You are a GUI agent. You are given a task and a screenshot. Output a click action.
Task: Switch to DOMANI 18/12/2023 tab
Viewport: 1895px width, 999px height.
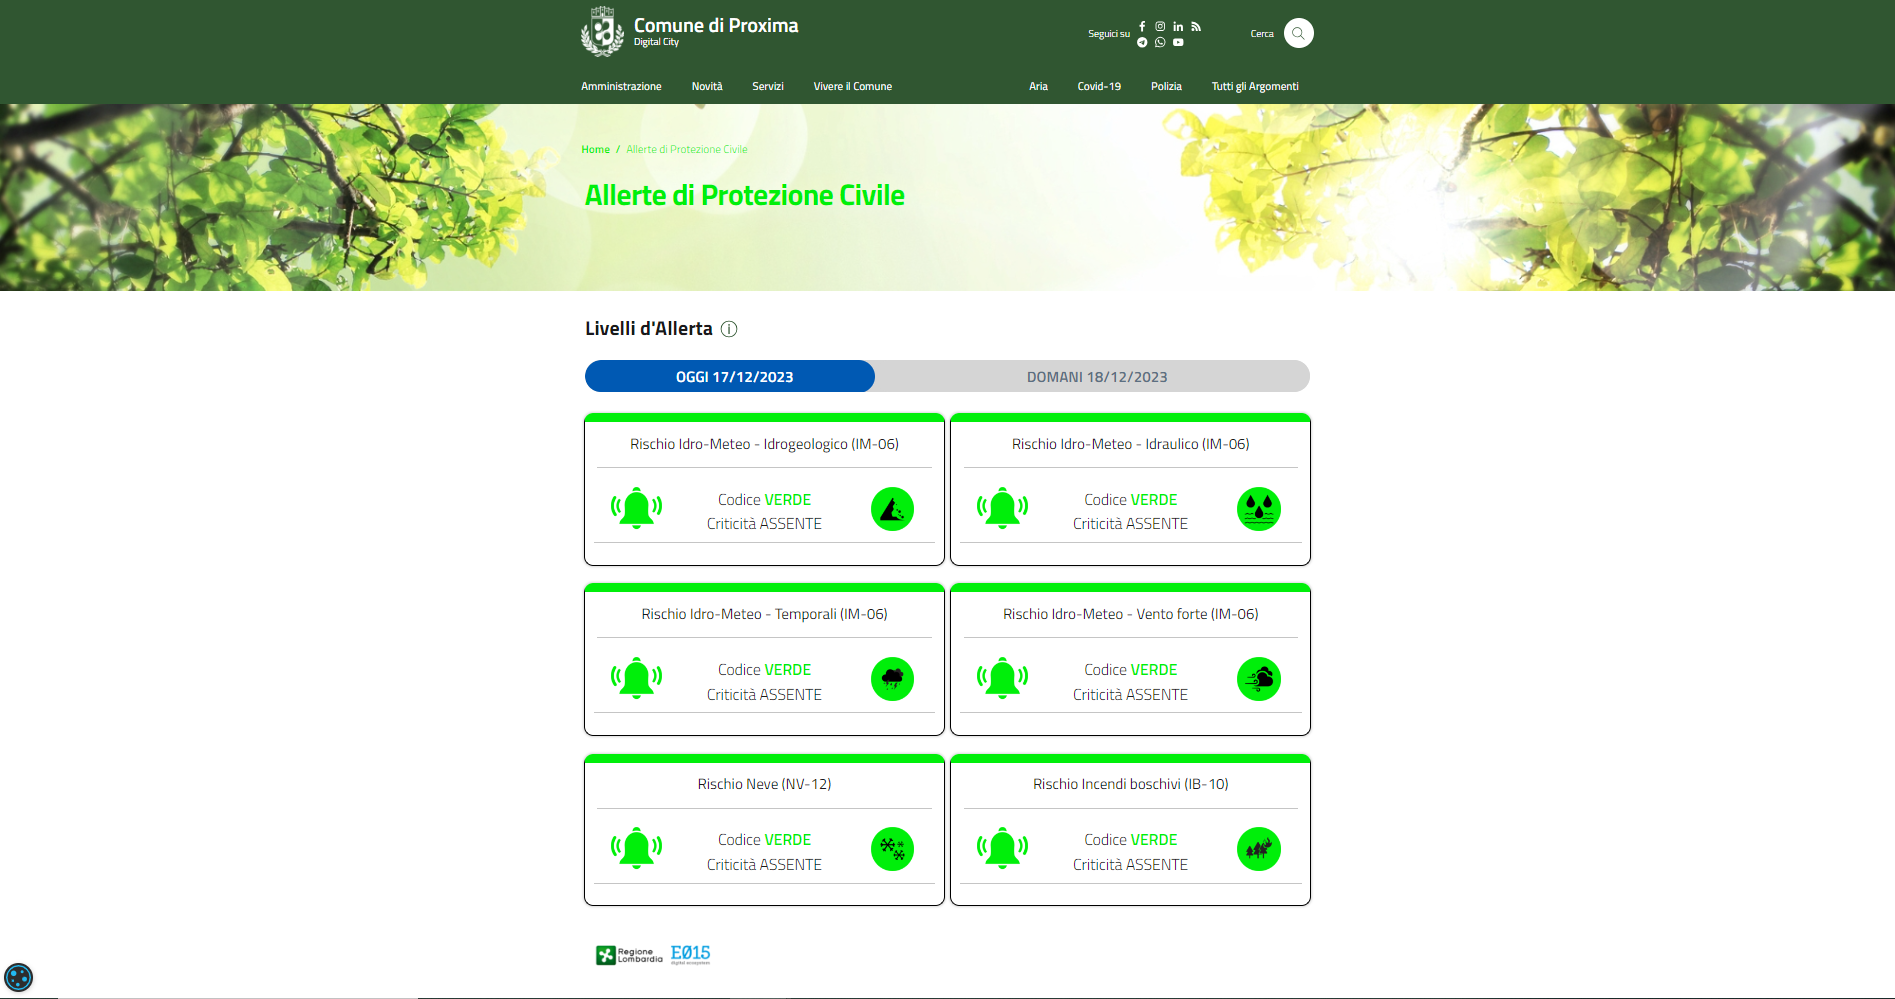coord(1096,377)
